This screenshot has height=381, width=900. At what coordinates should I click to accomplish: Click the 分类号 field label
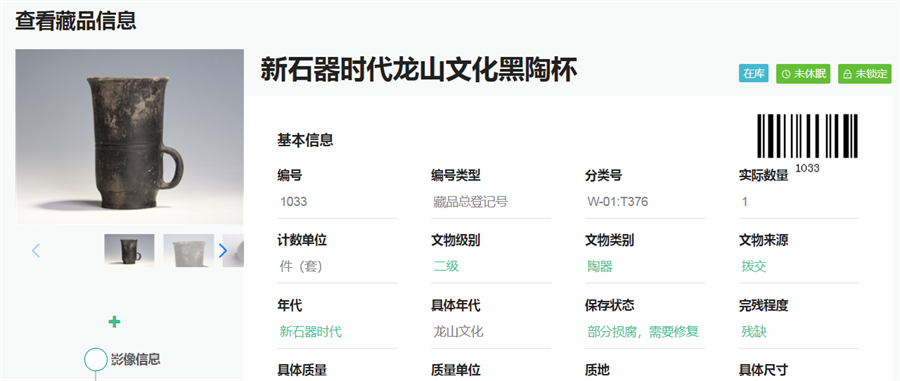point(603,176)
